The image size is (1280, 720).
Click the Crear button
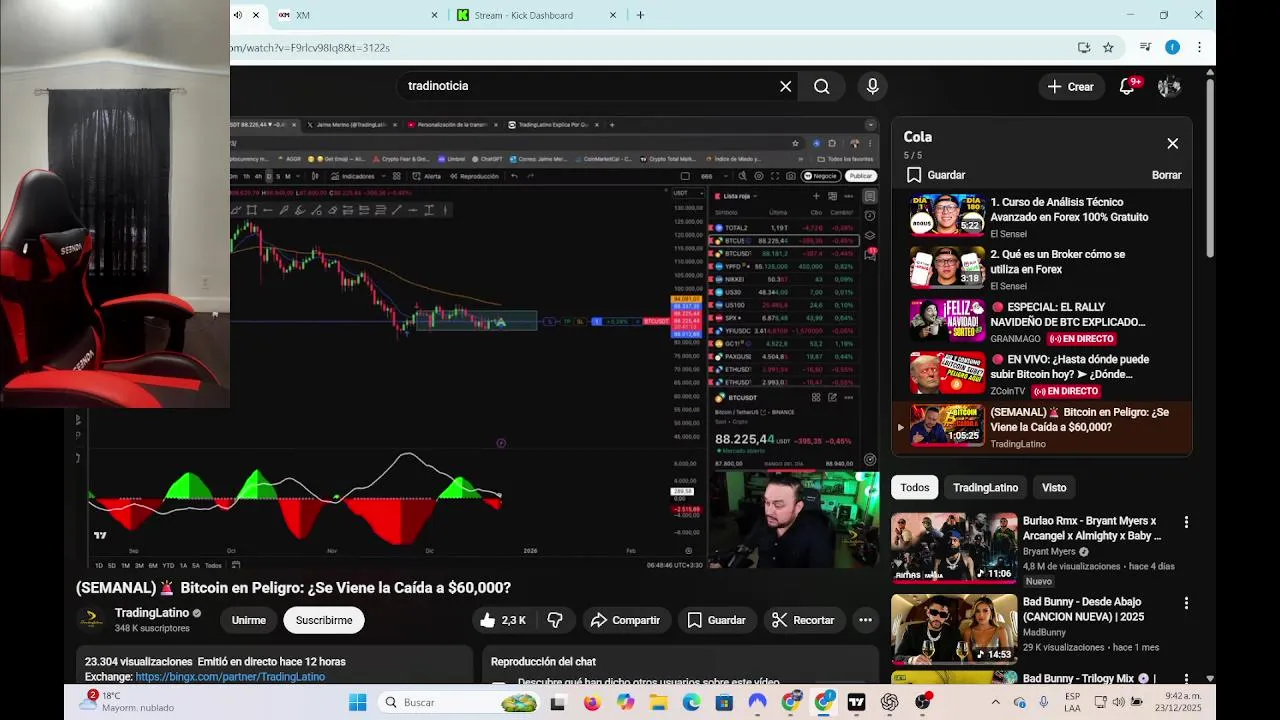[1070, 86]
